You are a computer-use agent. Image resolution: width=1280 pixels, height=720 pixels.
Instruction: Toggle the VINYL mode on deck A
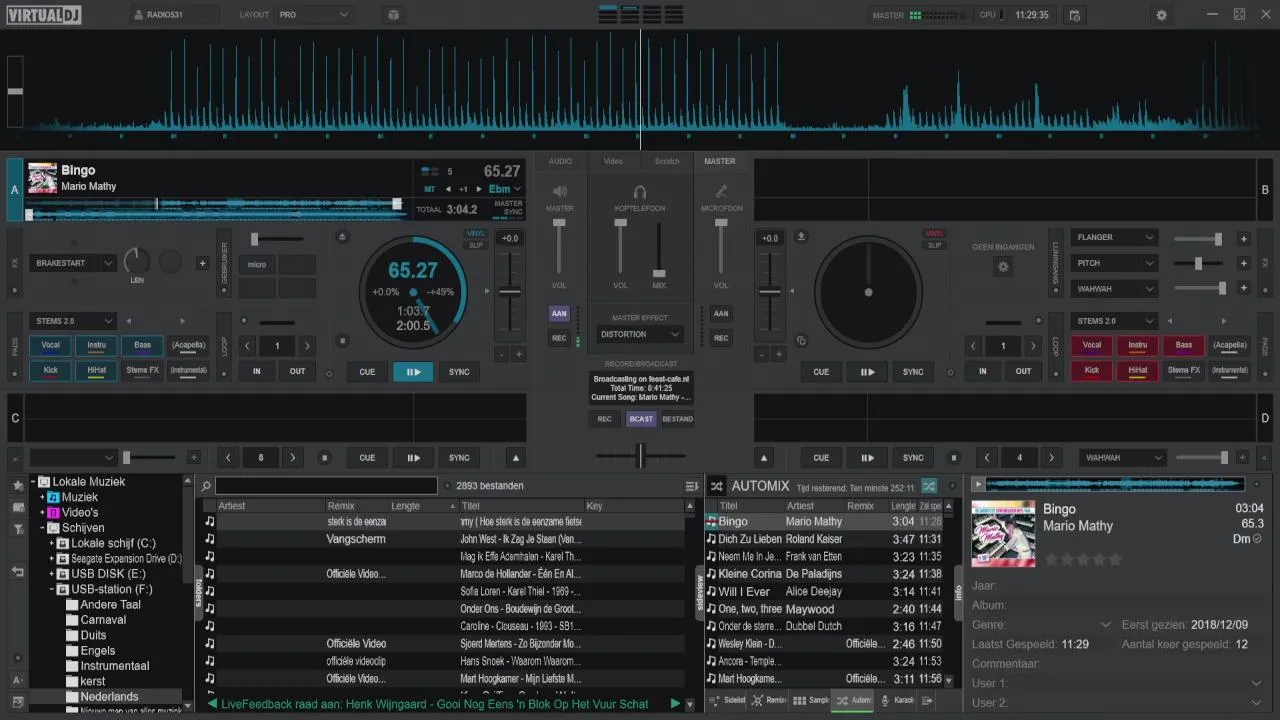pos(476,233)
